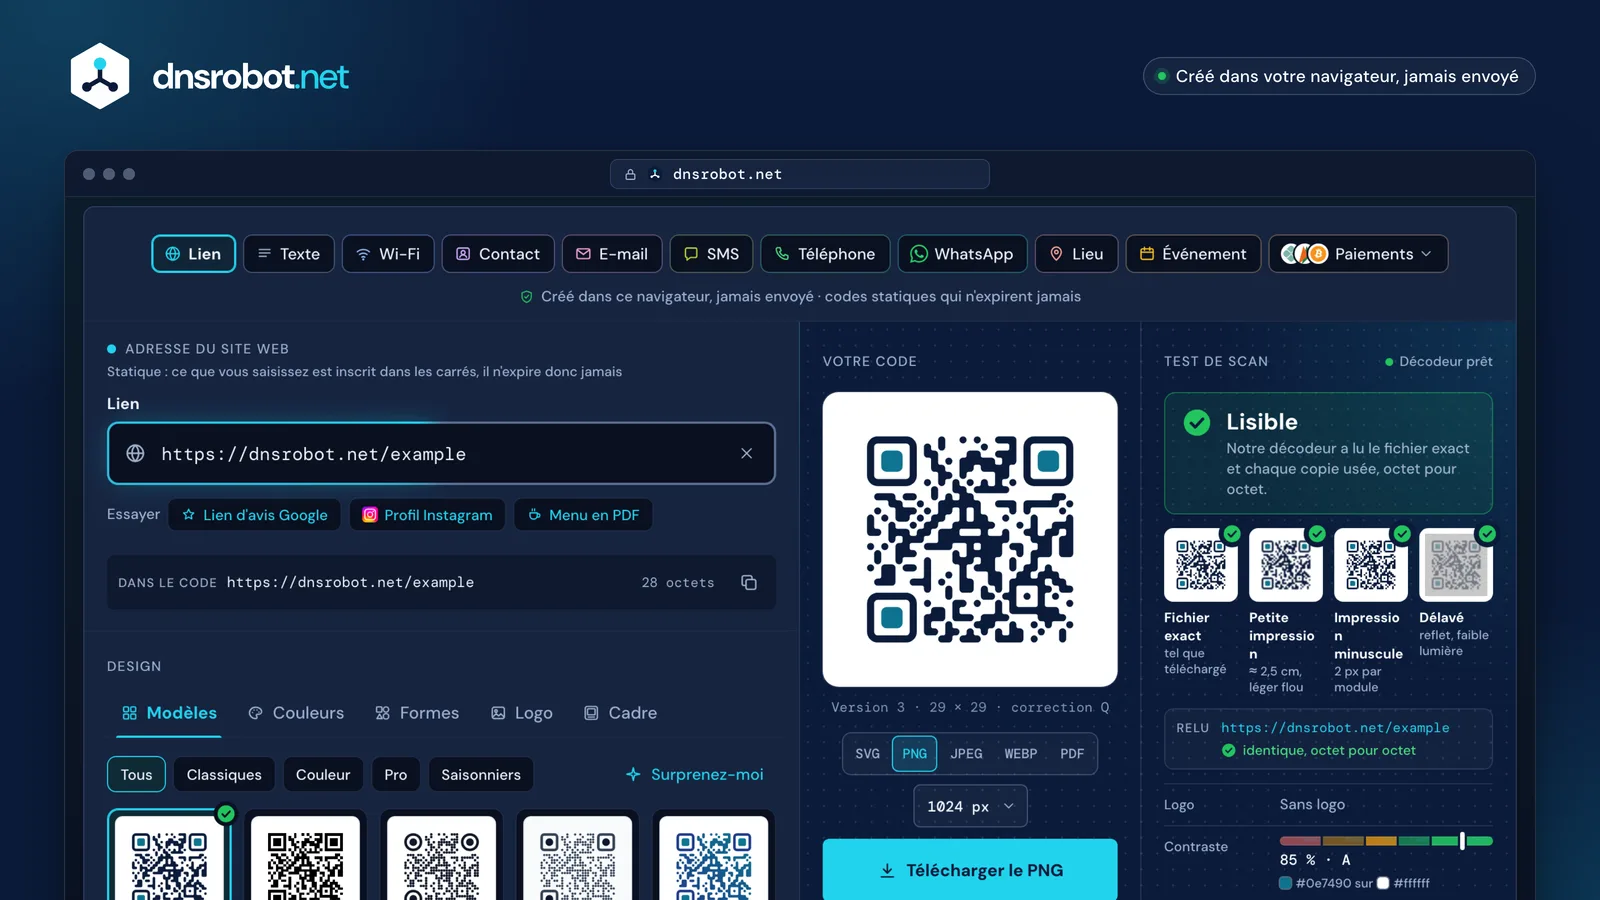
Task: Choose the Contact QR type
Action: (x=498, y=254)
